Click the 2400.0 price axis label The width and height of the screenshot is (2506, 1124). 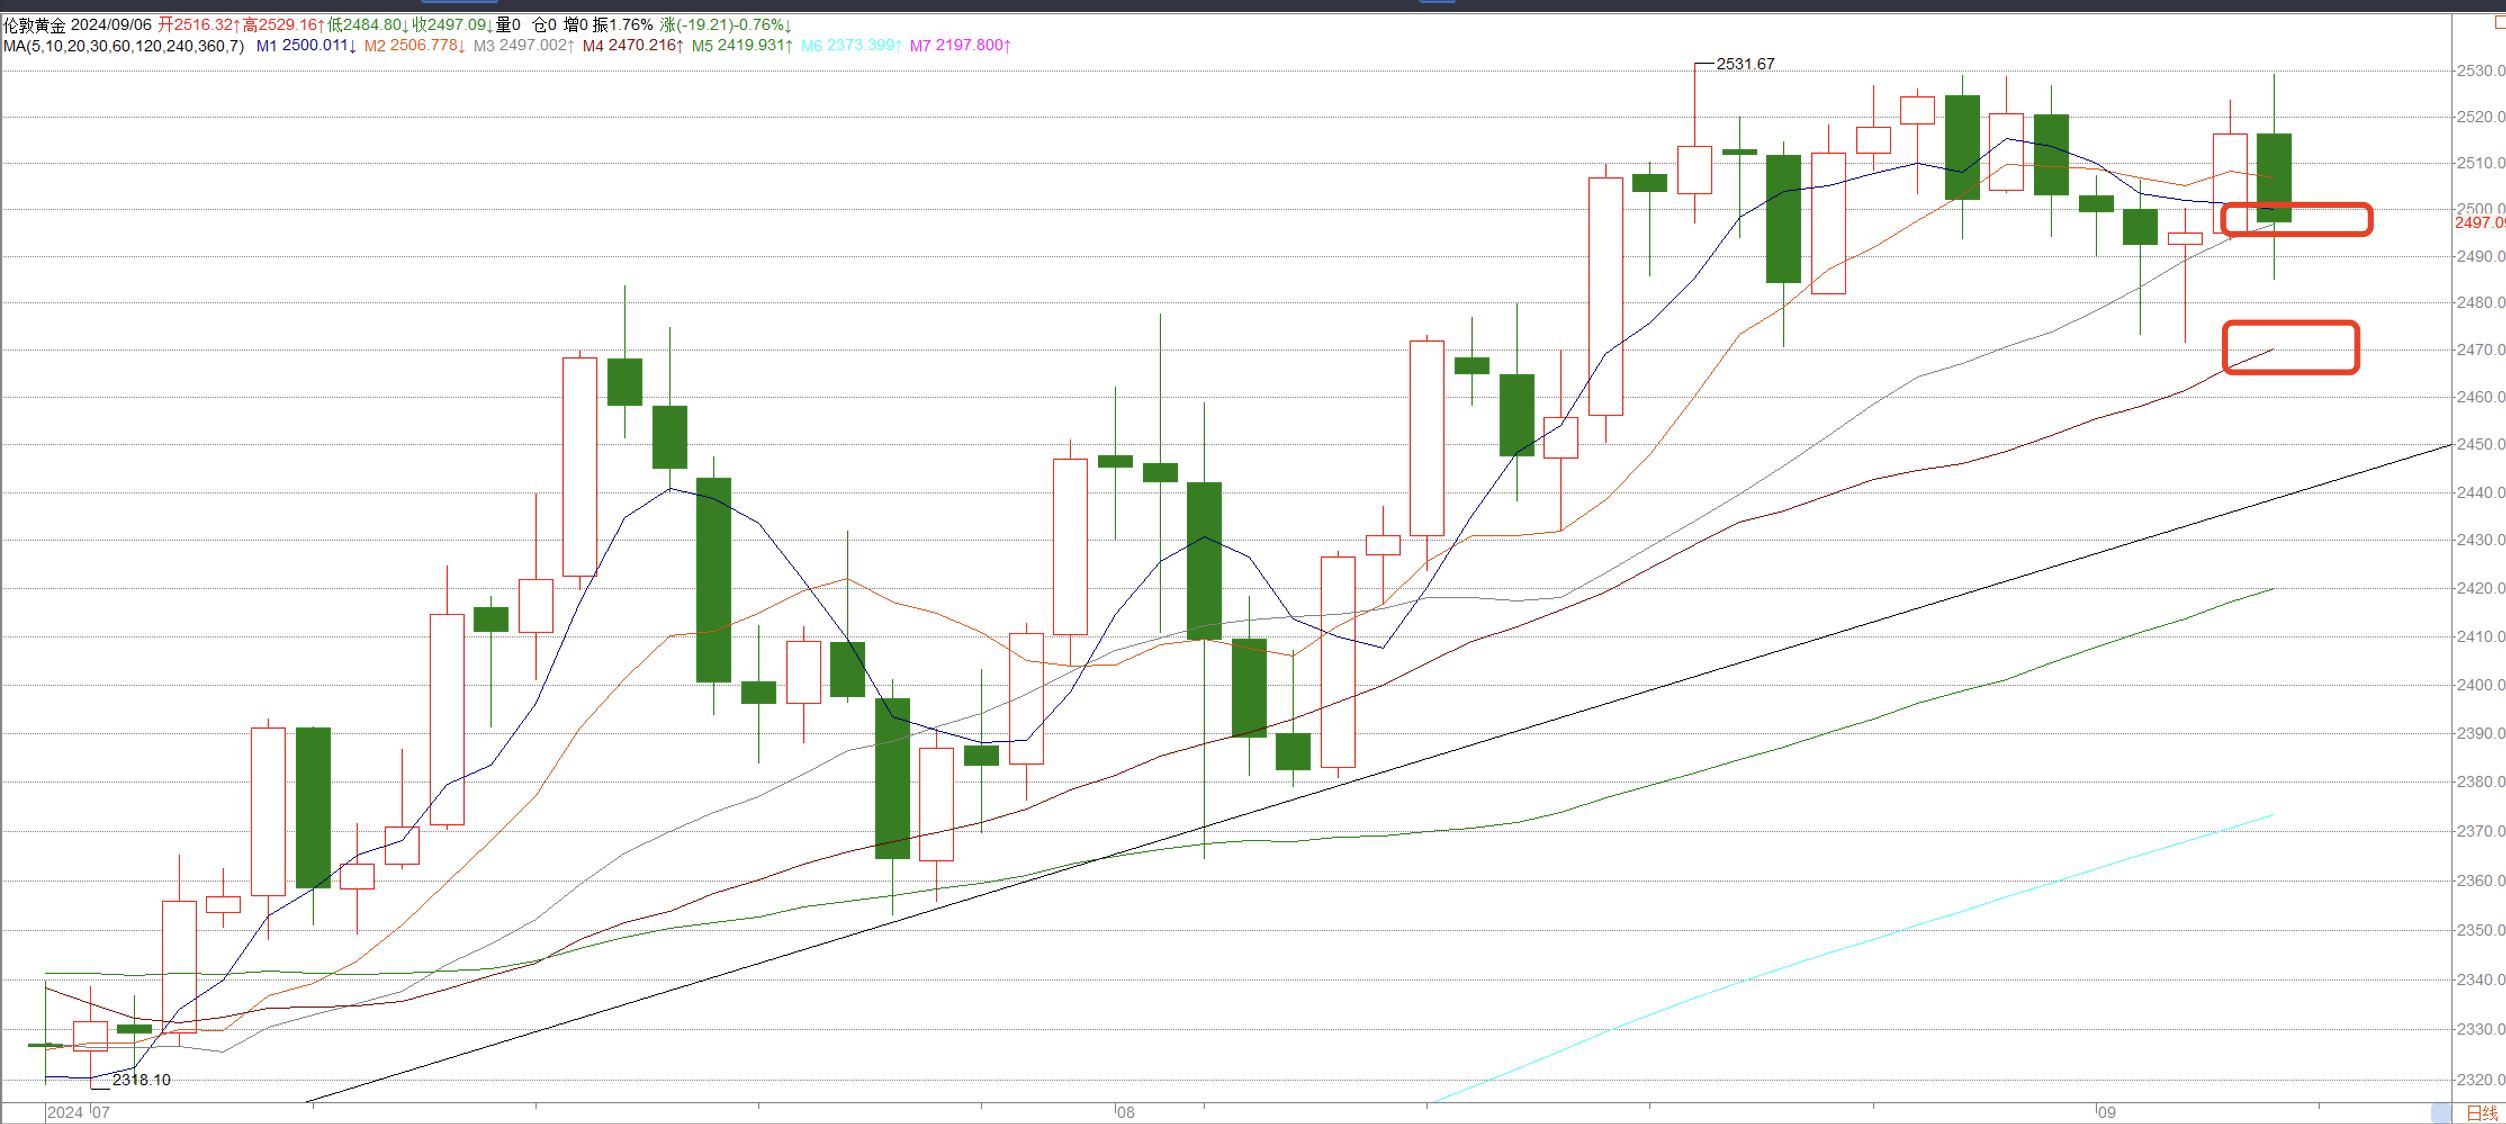(x=2481, y=685)
